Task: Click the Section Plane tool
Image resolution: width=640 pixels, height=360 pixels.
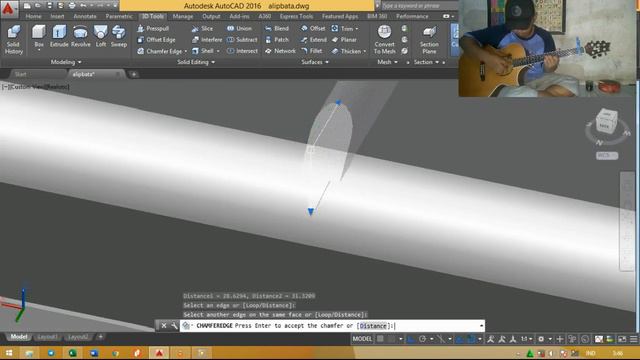Action: [429, 40]
